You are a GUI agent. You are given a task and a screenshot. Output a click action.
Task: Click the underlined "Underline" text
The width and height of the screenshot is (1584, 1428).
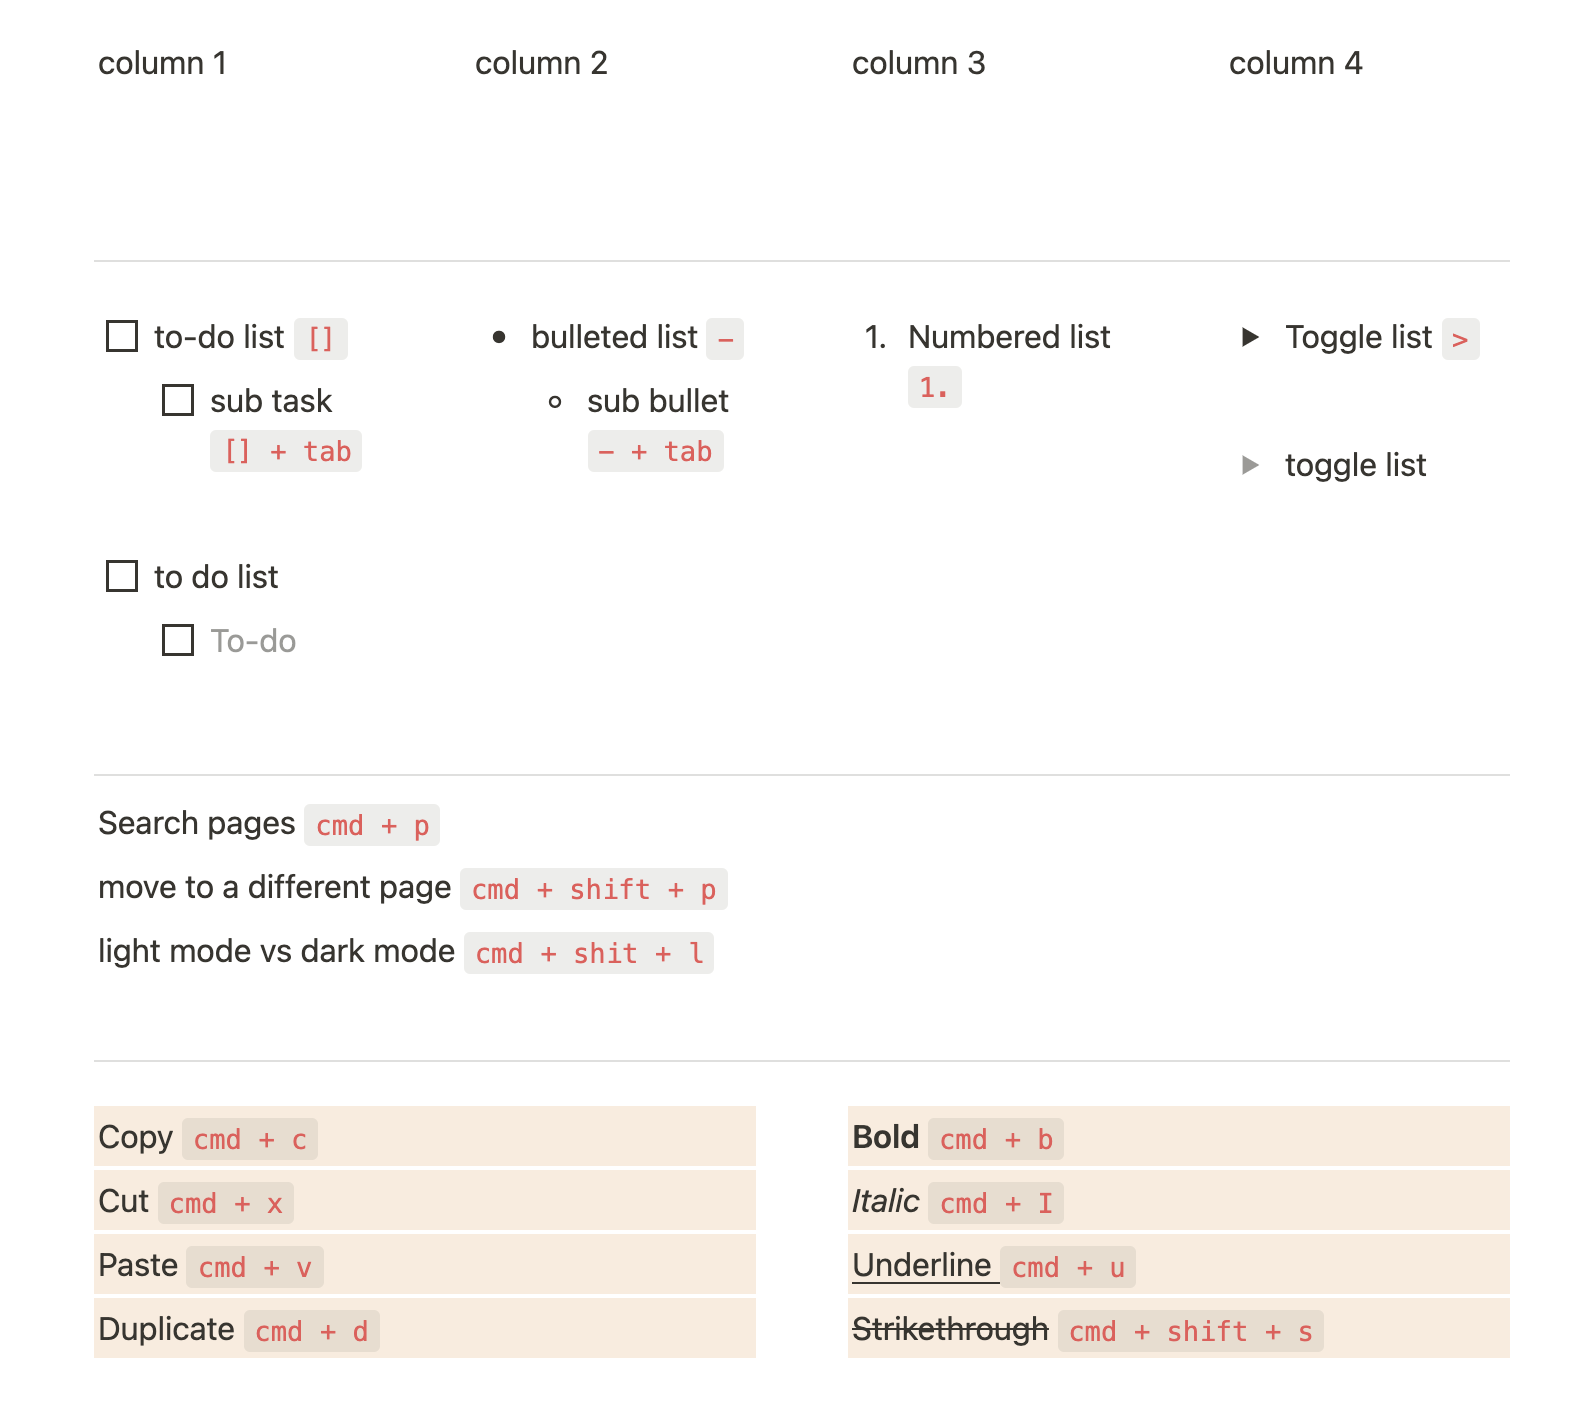coord(921,1266)
